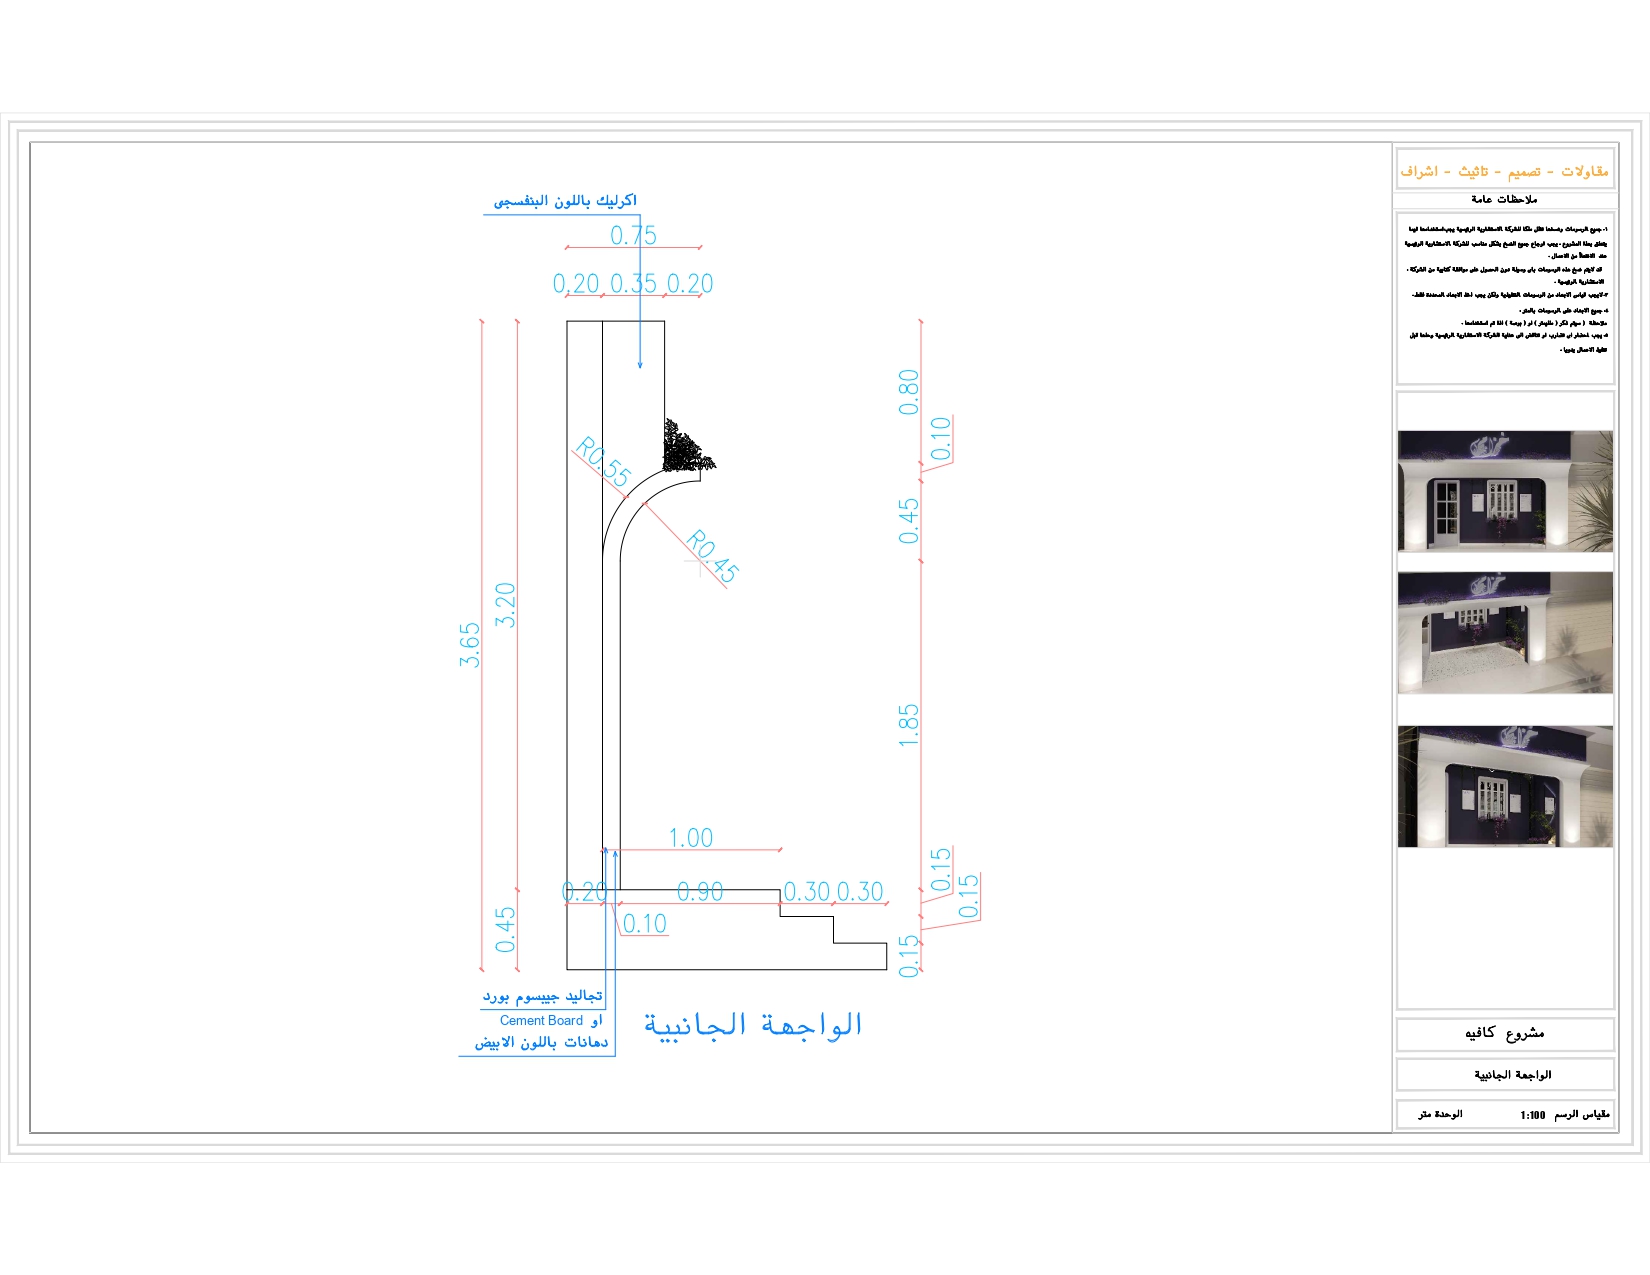Click the label اكرليك باللون البنفسجي
This screenshot has width=1650, height=1275.
click(x=565, y=201)
